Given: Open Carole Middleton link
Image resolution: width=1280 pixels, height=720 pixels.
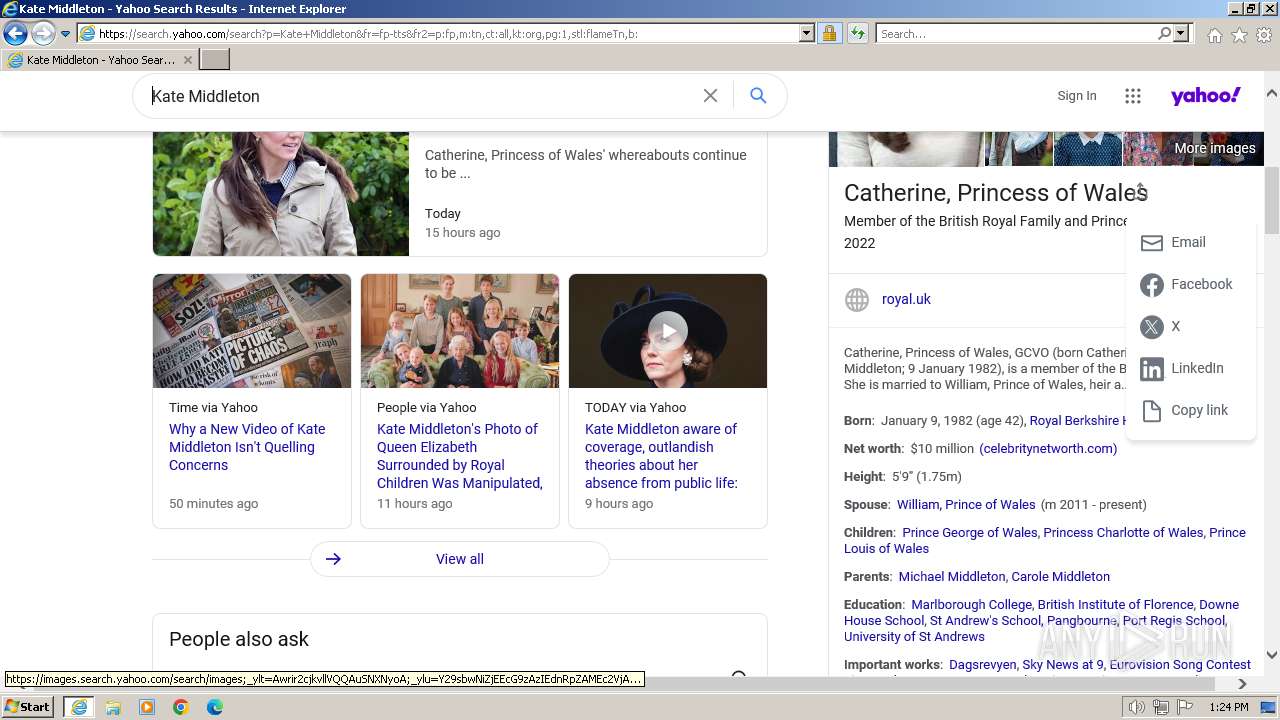Looking at the screenshot, I should point(1061,577).
